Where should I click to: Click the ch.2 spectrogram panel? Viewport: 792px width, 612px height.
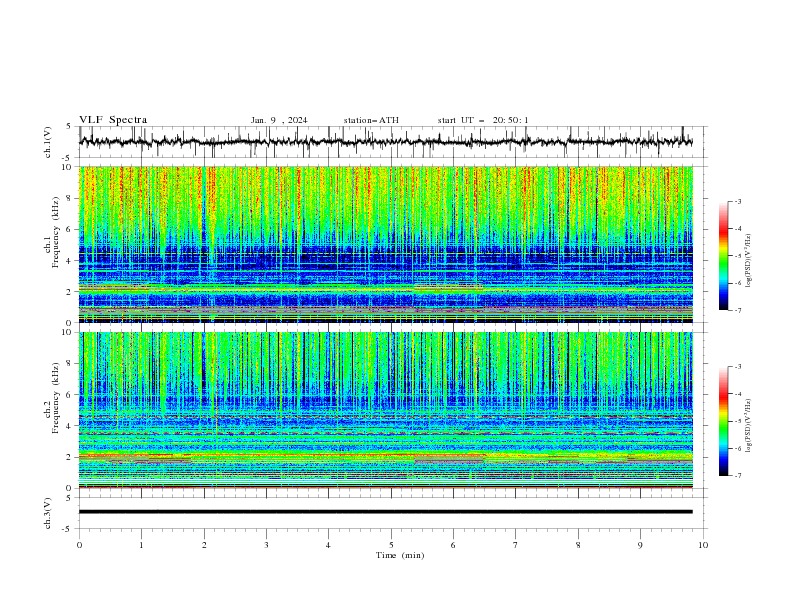click(385, 410)
